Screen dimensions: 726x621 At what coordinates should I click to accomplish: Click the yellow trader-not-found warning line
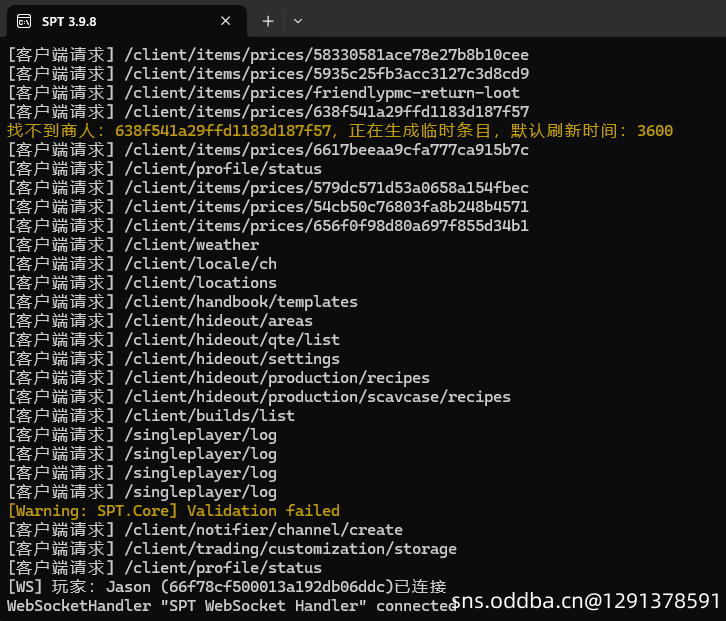pos(340,131)
